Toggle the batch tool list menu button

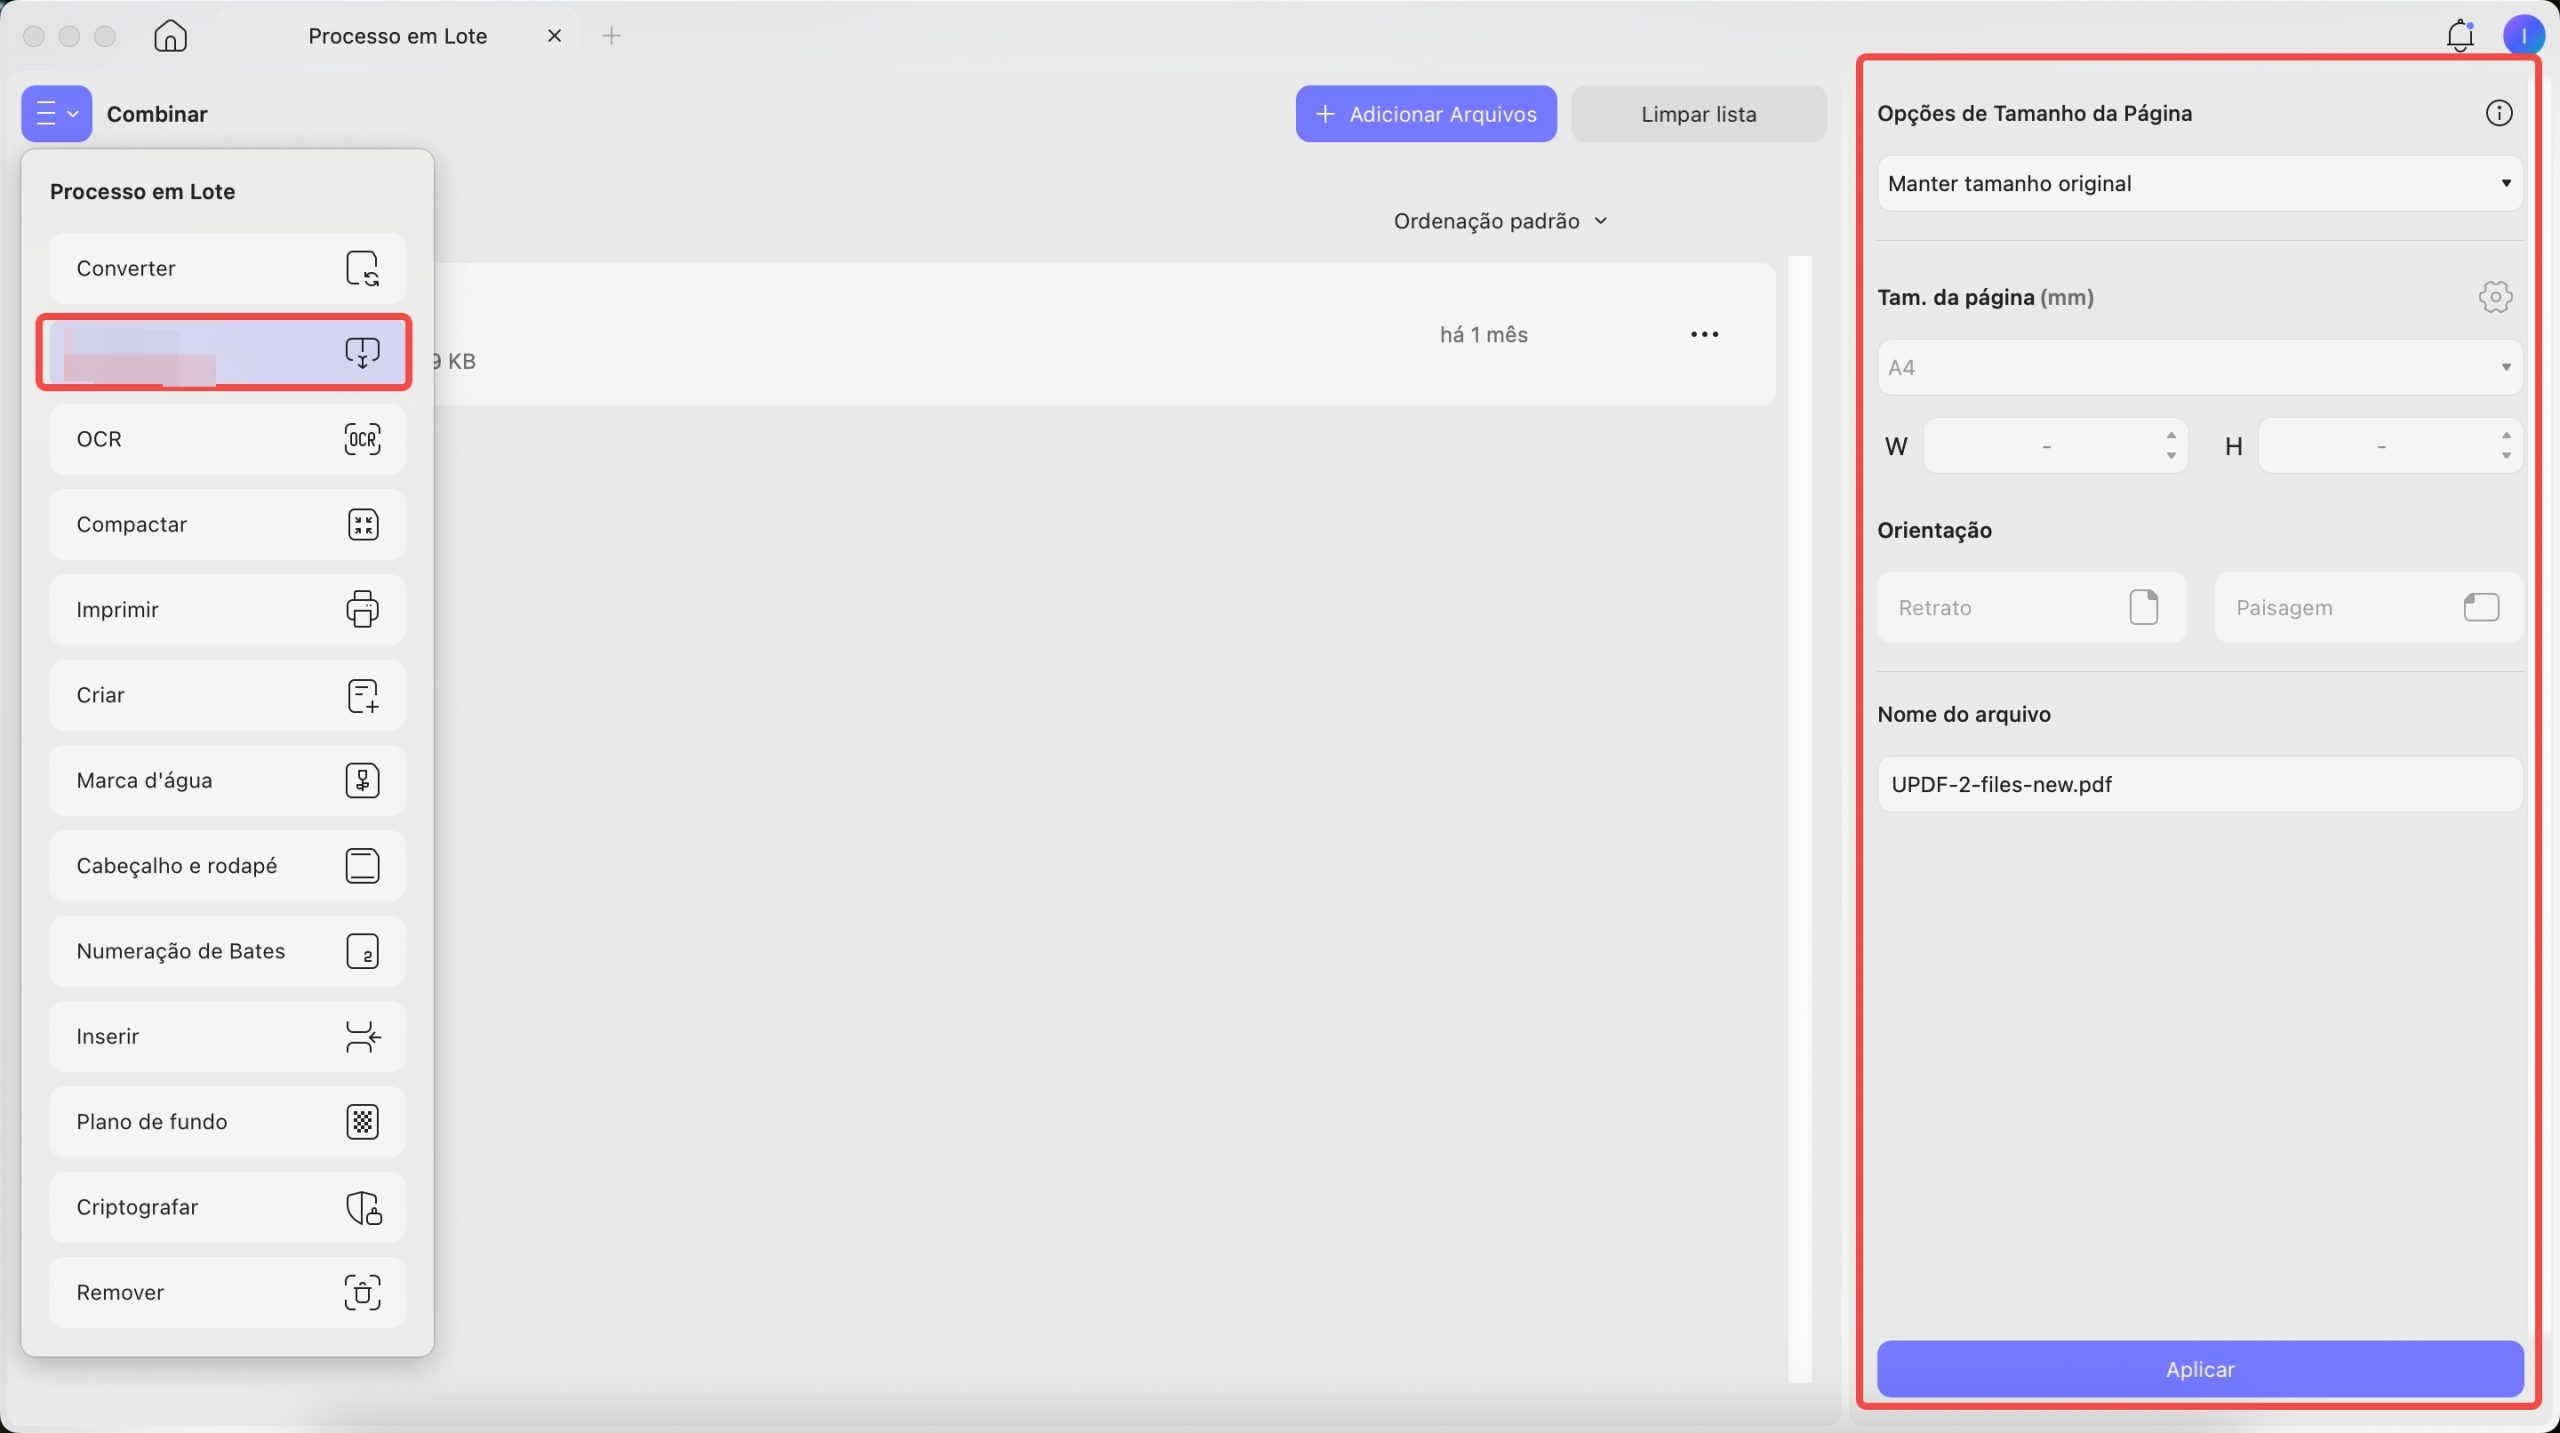click(56, 113)
